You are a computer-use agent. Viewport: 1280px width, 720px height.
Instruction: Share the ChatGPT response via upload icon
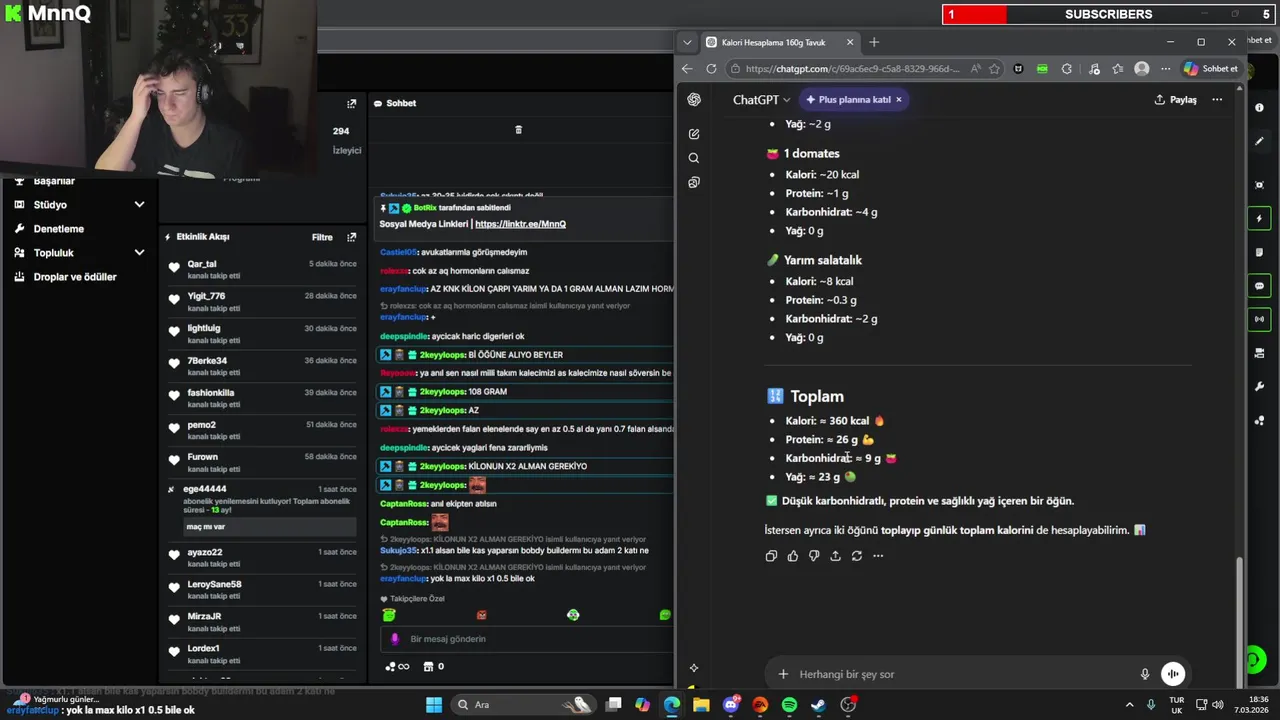[x=835, y=556]
